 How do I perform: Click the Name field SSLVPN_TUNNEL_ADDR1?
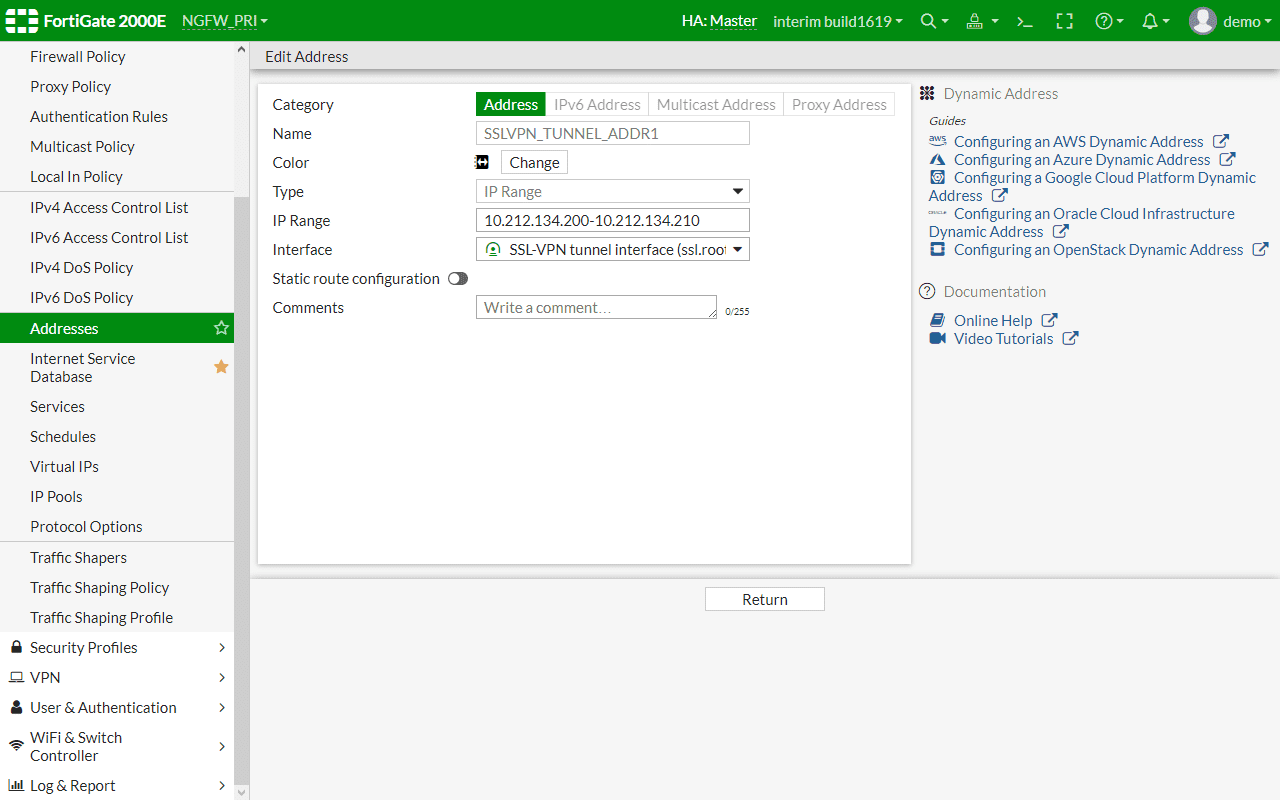pos(612,133)
